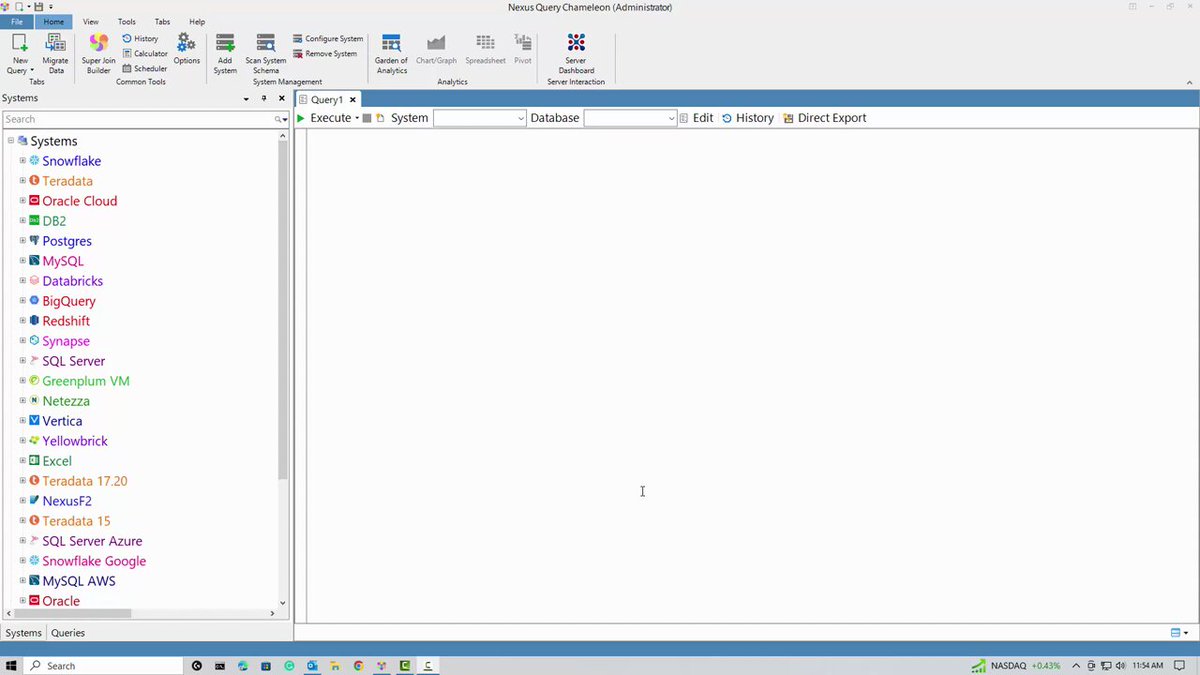This screenshot has height=675, width=1200.
Task: Open the Options gear in ribbon
Action: [187, 48]
